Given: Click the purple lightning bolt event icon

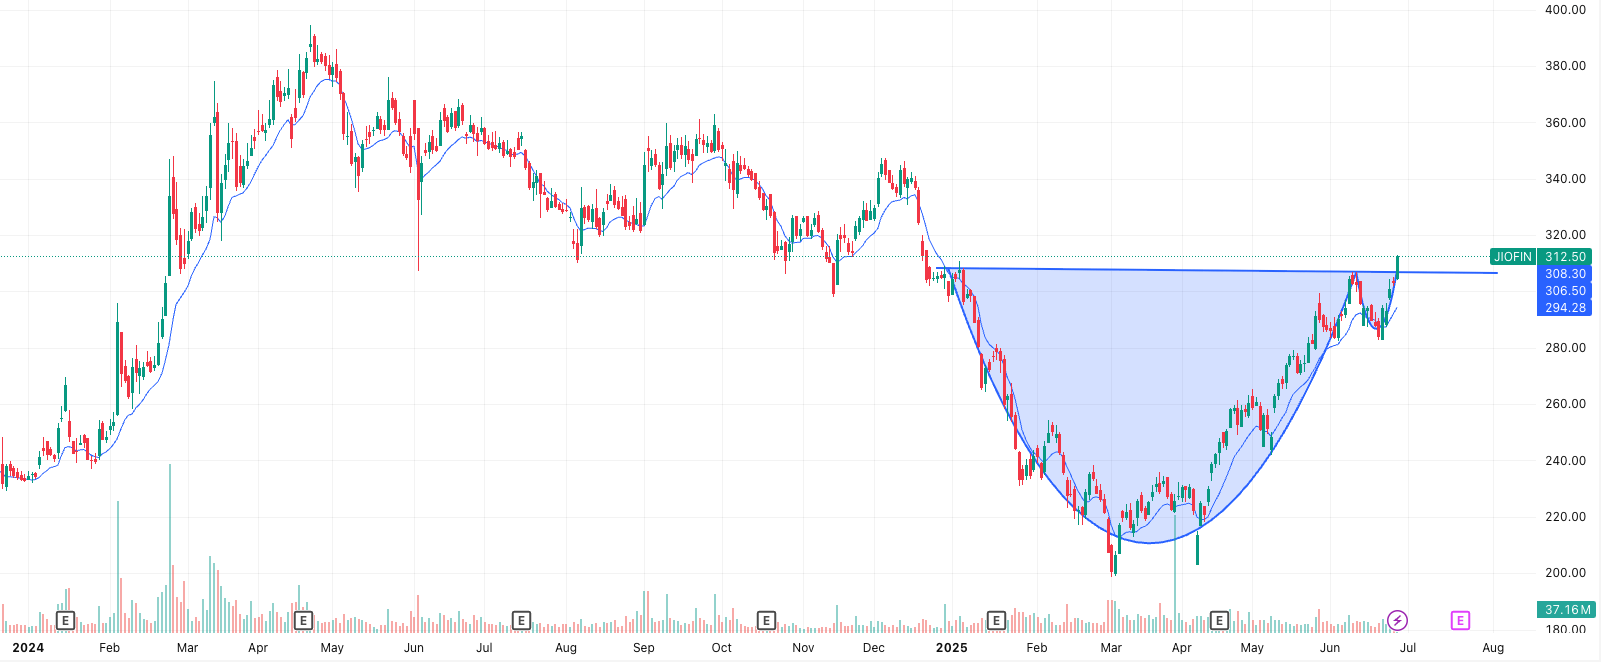Looking at the screenshot, I should tap(1397, 621).
